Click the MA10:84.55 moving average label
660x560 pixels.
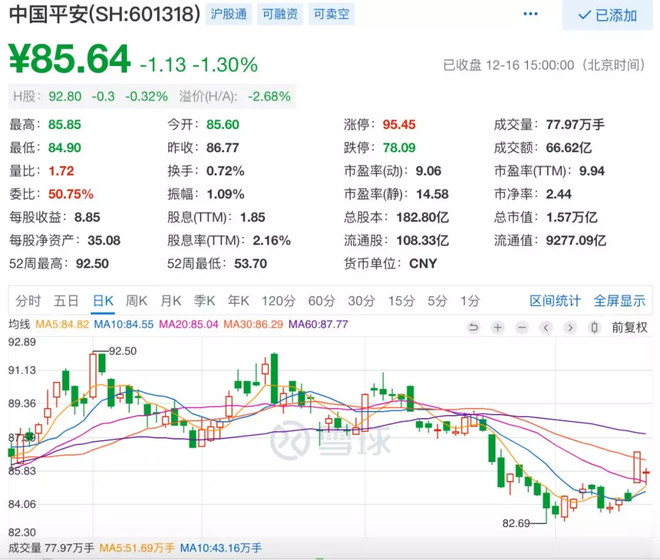[x=123, y=324]
